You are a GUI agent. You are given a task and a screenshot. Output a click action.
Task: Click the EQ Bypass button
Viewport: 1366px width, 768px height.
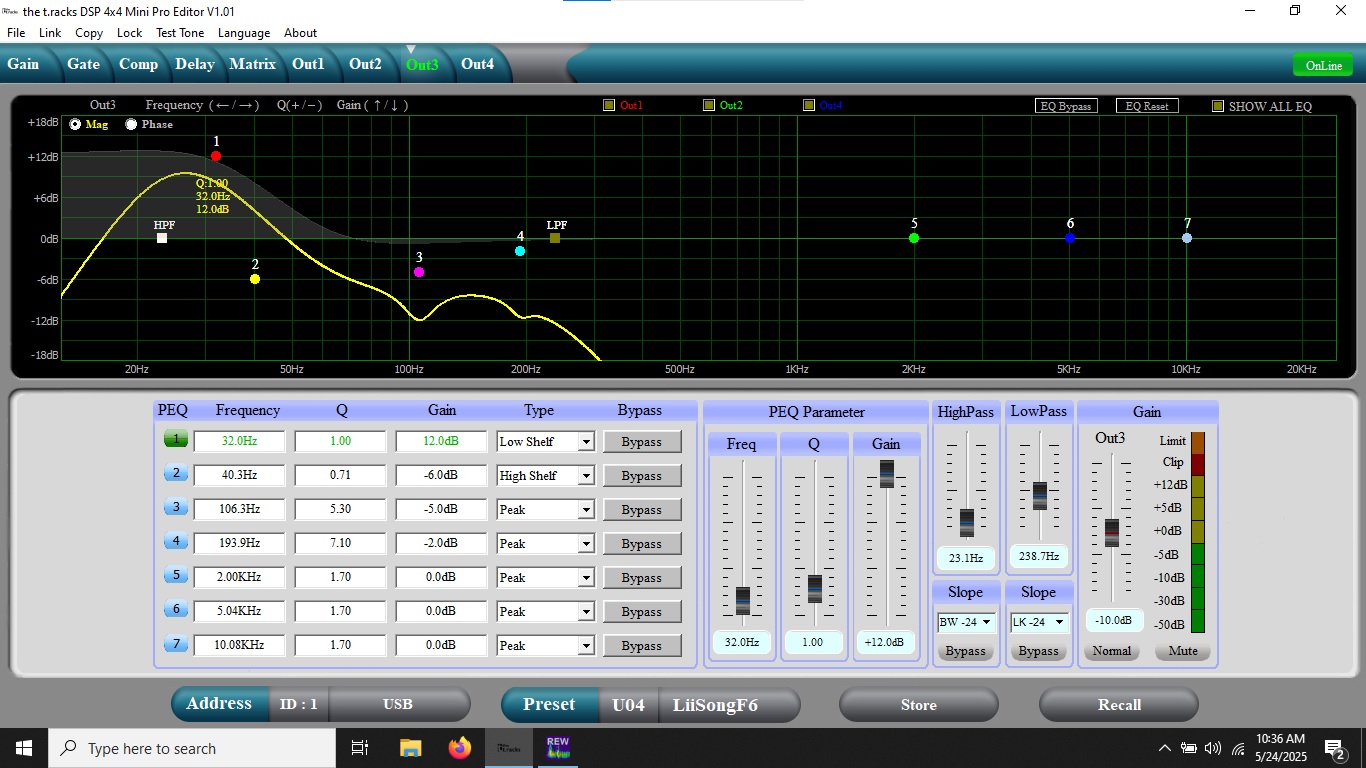(1066, 106)
